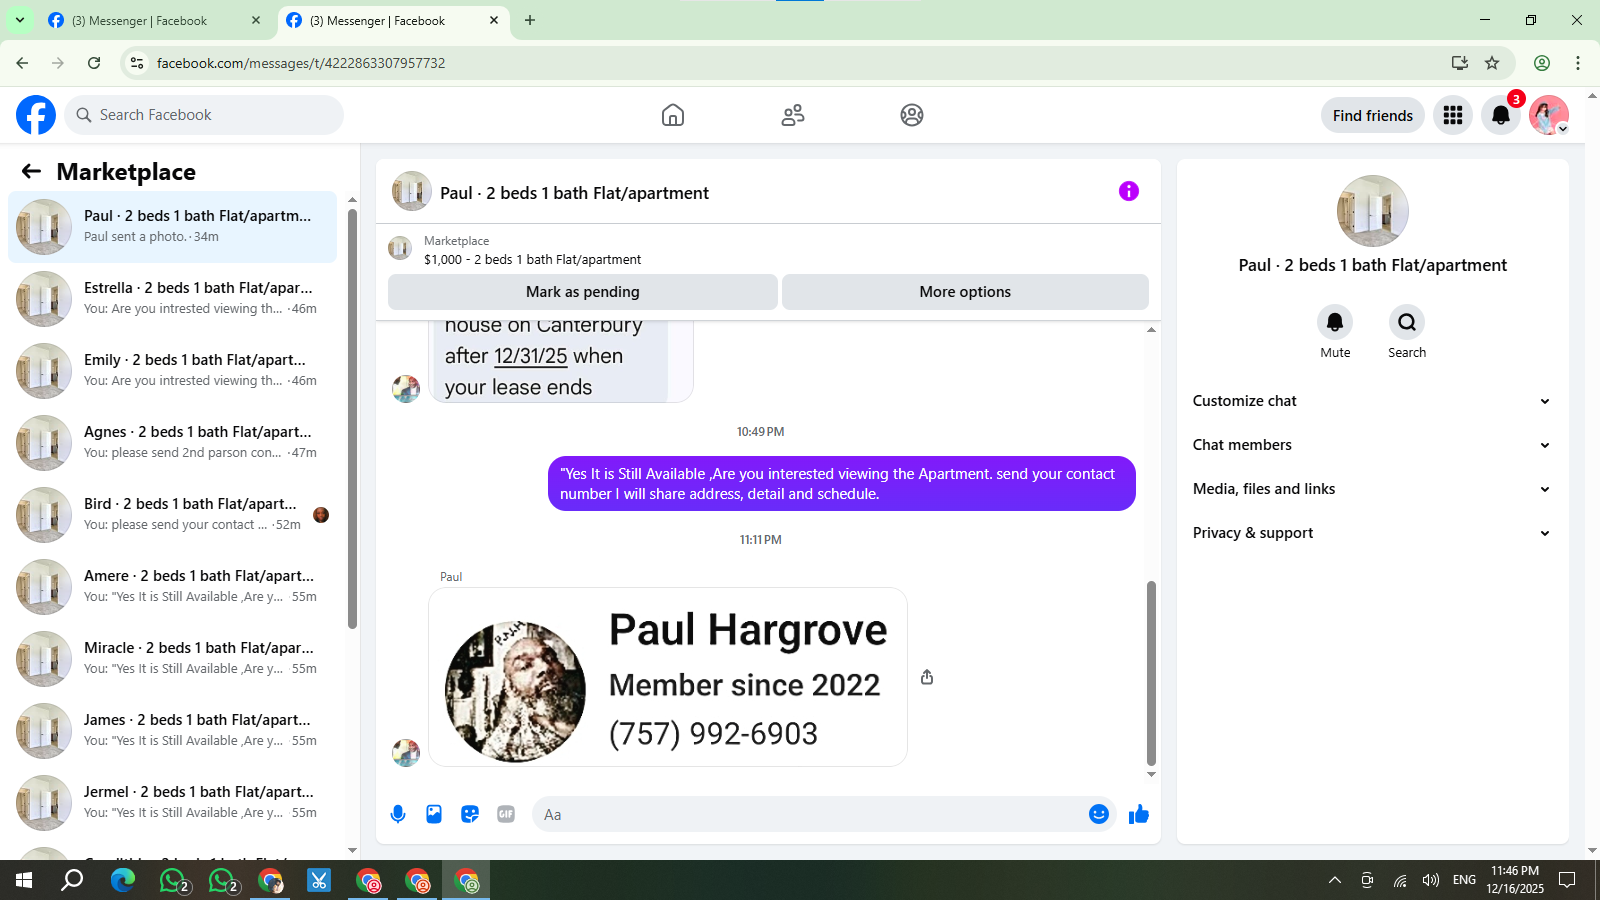Click the conversation list scrollbar

[352, 420]
